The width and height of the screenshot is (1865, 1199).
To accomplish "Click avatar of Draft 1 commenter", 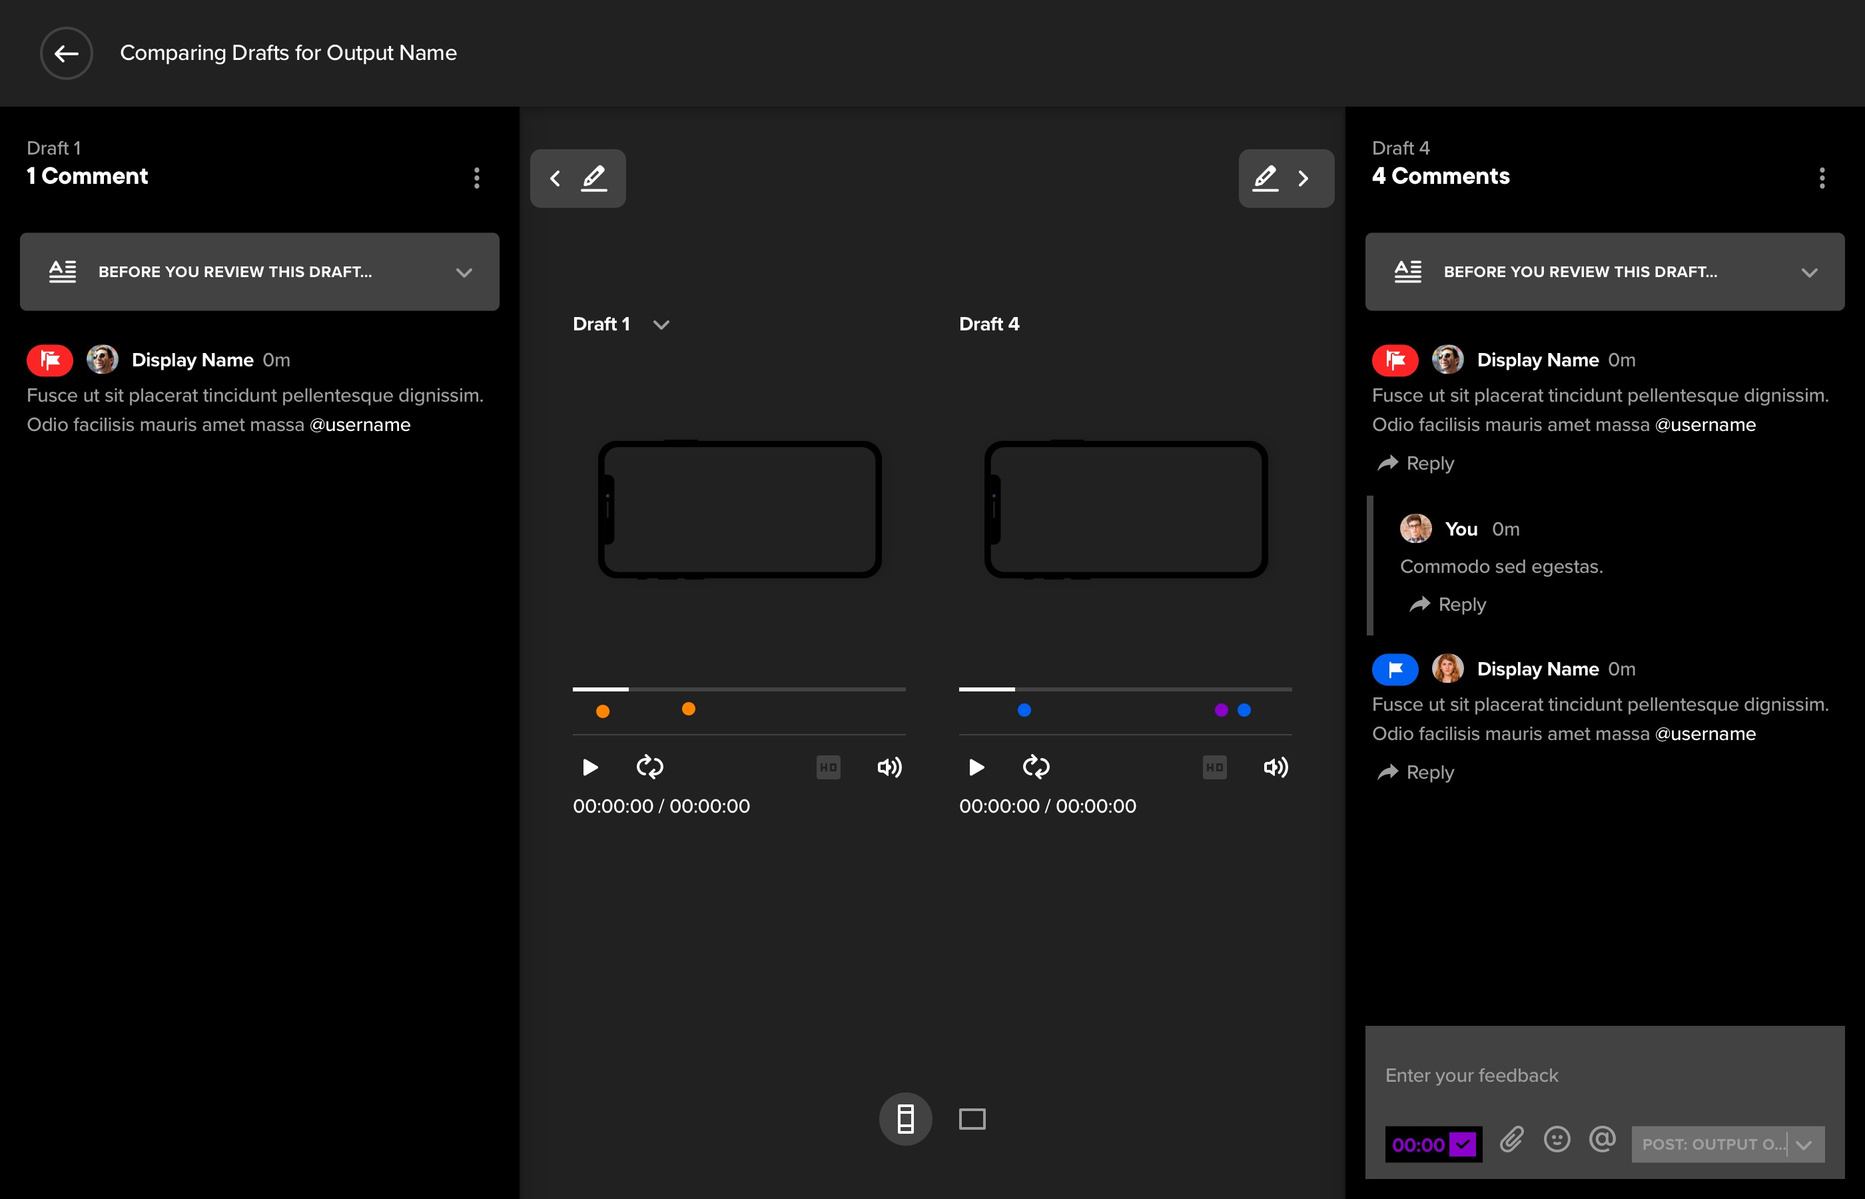I will coord(102,360).
